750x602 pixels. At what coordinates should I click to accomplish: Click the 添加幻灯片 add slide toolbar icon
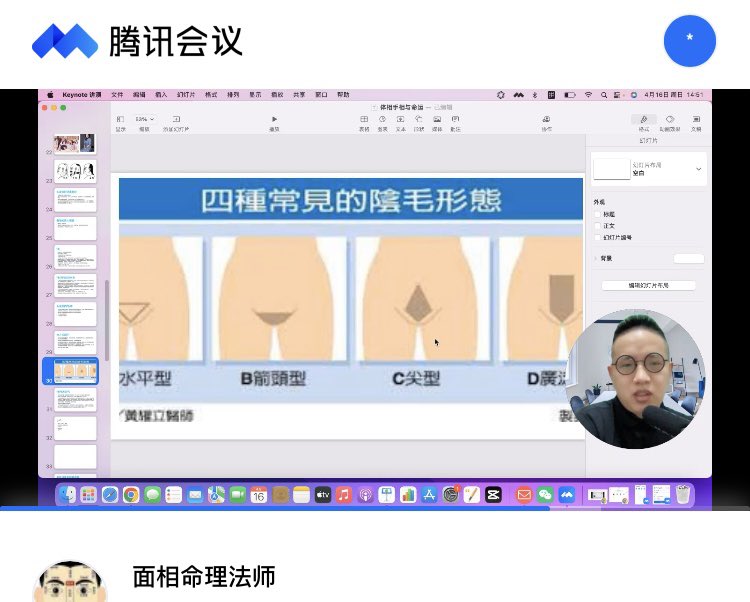click(x=176, y=119)
